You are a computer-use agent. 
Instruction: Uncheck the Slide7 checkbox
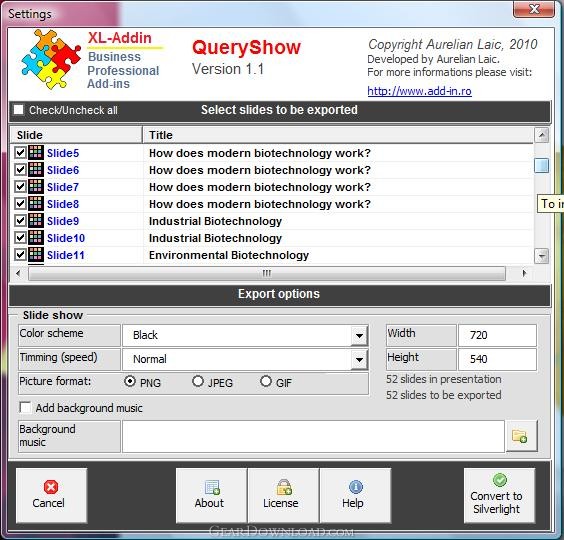(20, 186)
